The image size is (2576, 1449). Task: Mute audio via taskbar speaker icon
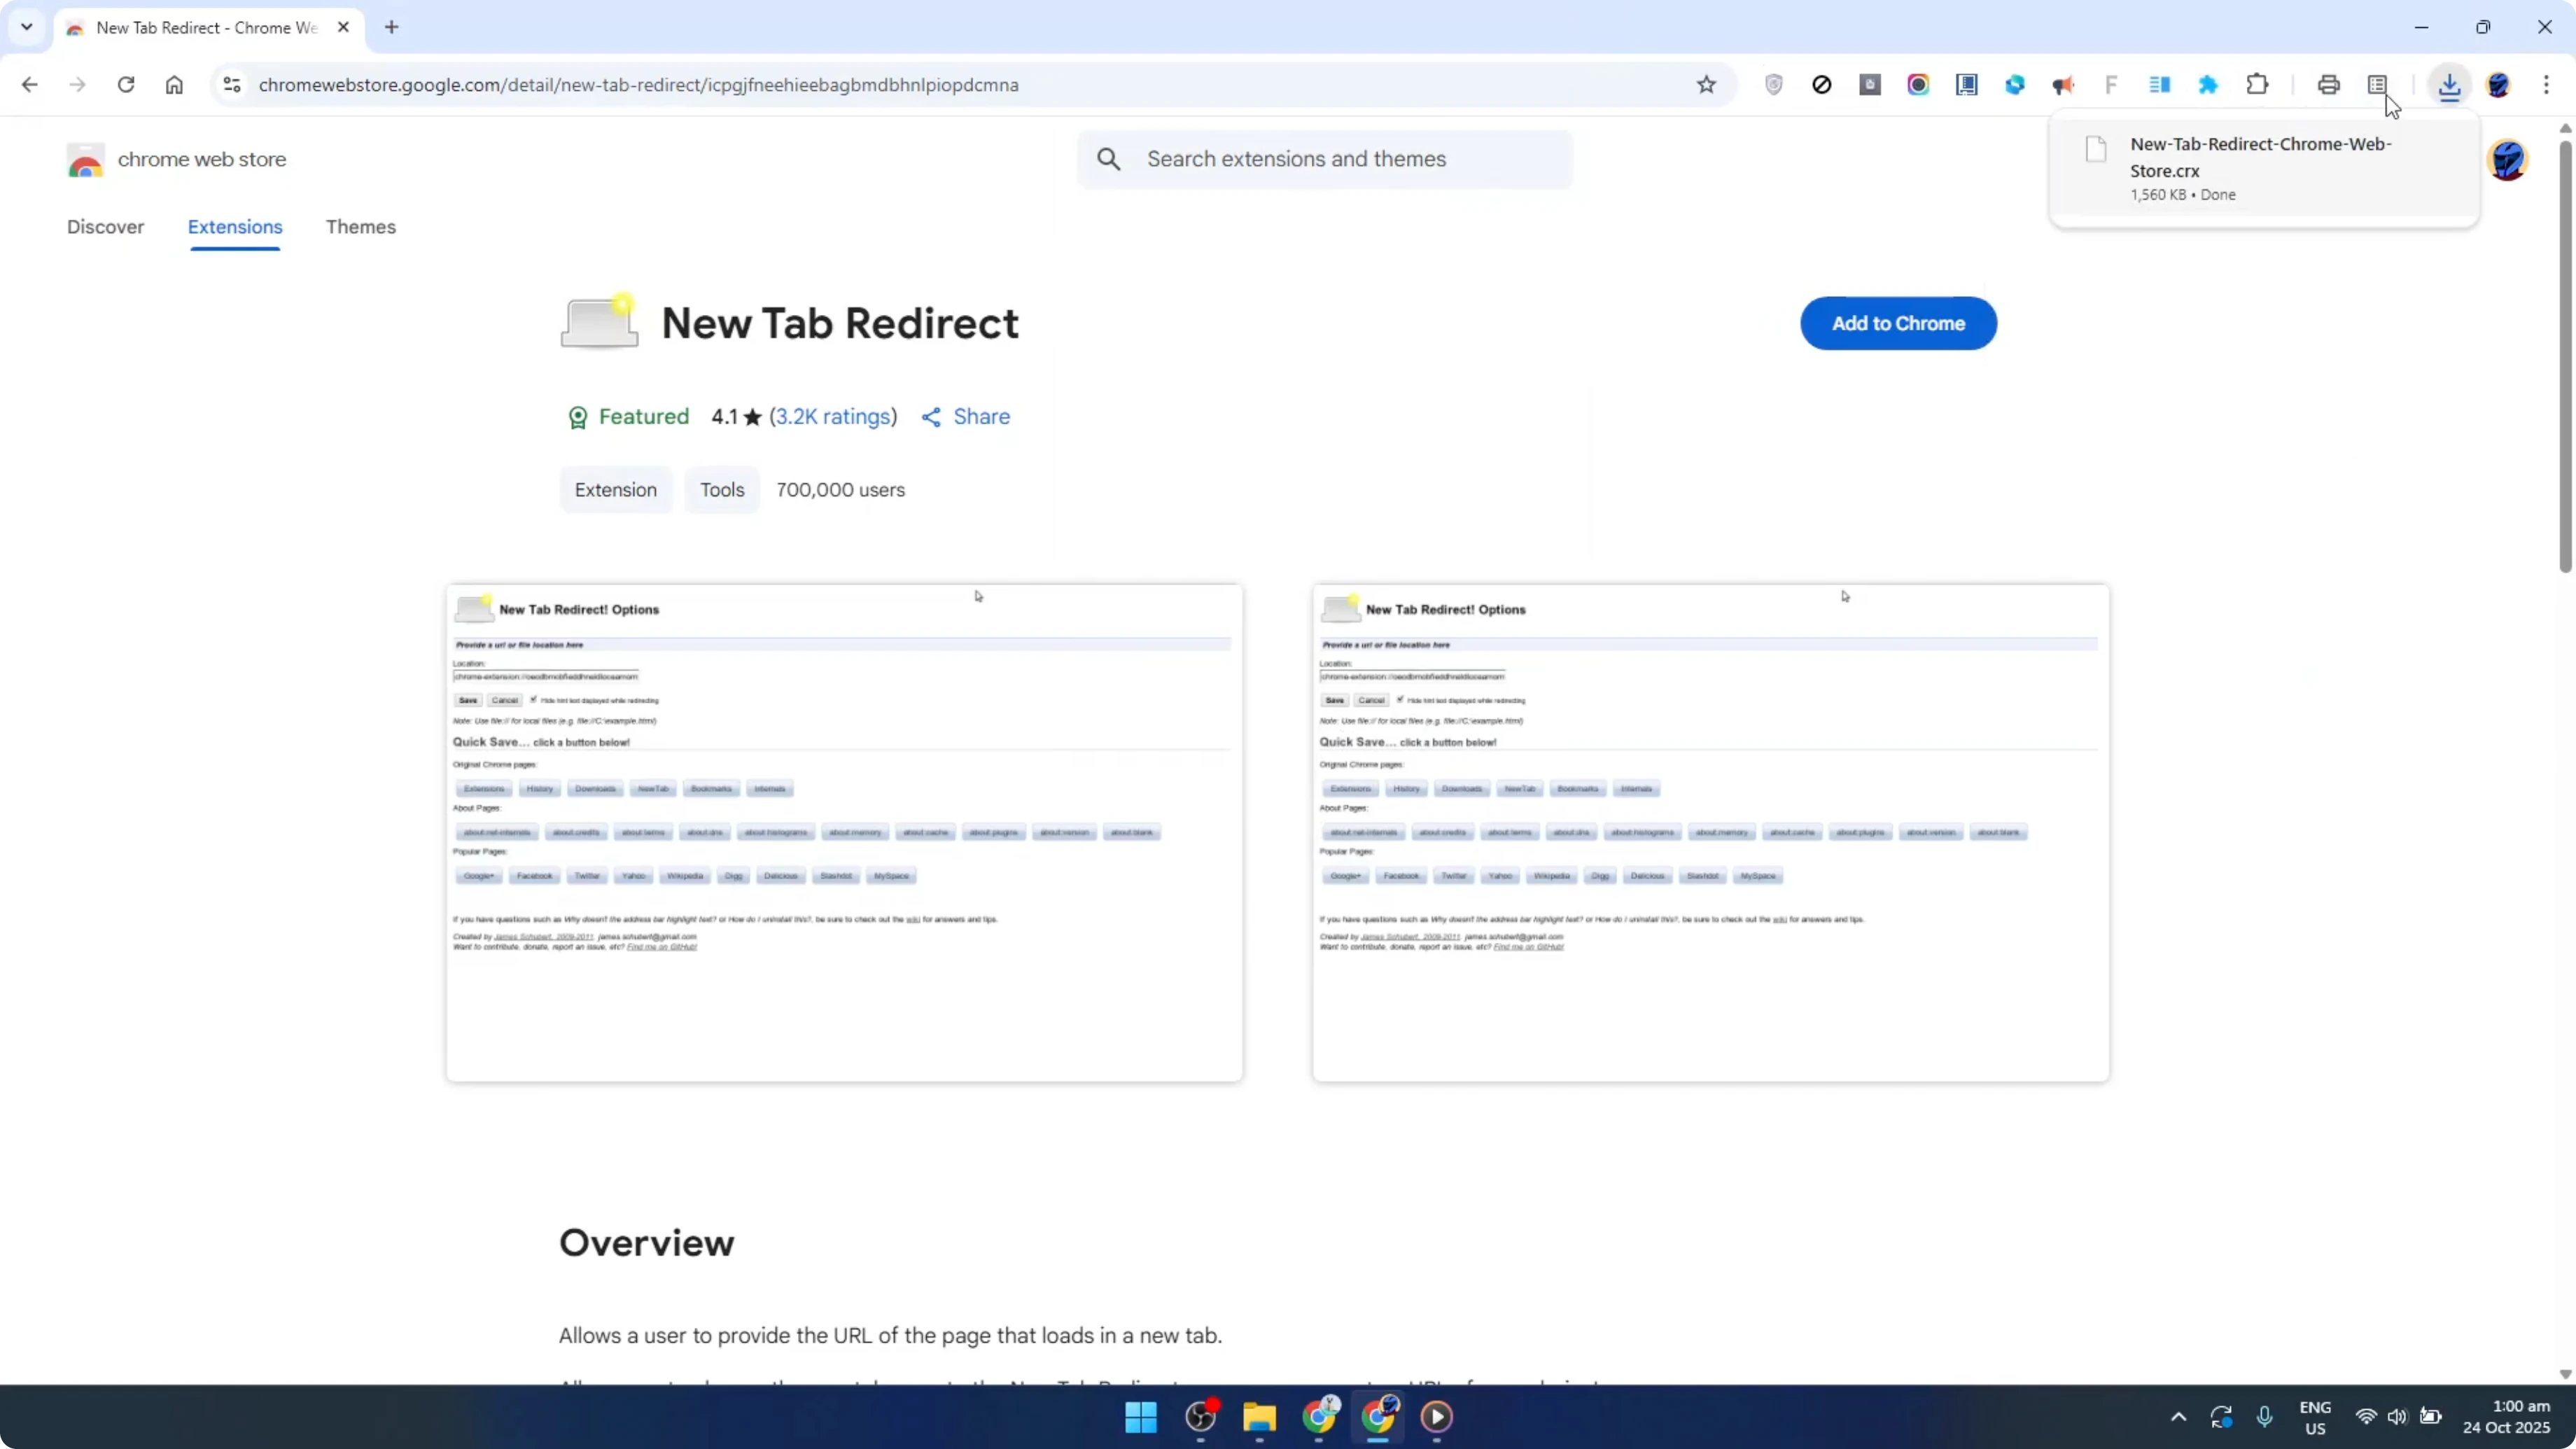tap(2398, 1417)
